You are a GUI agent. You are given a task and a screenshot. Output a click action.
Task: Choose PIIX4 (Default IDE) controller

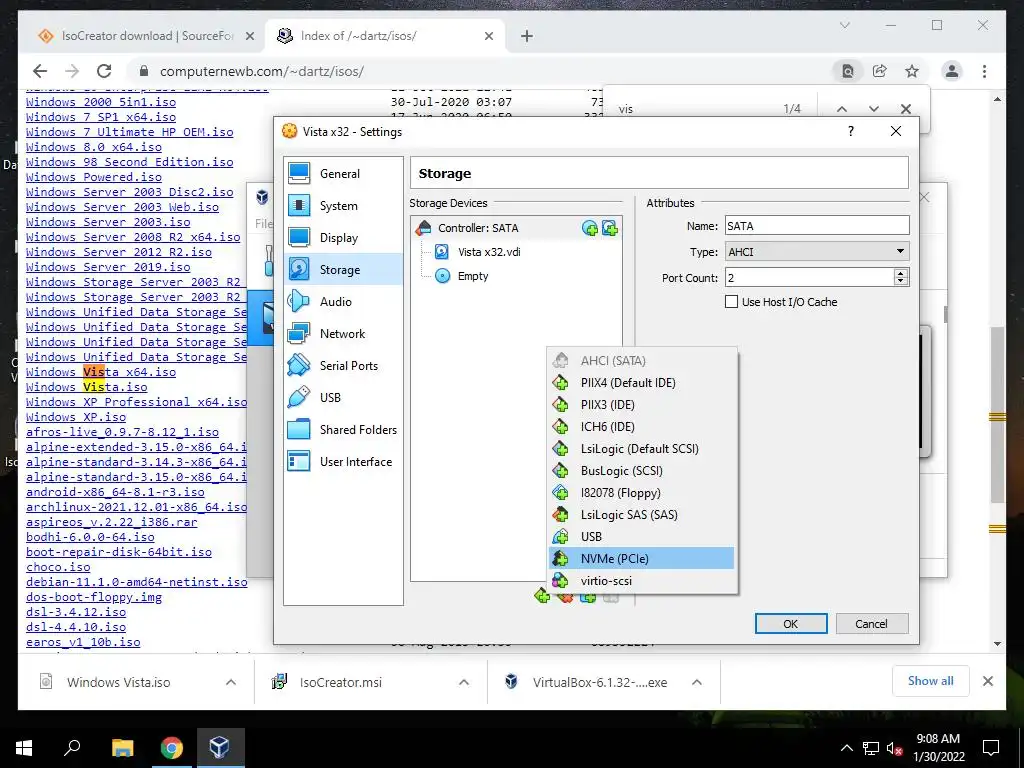pos(641,383)
